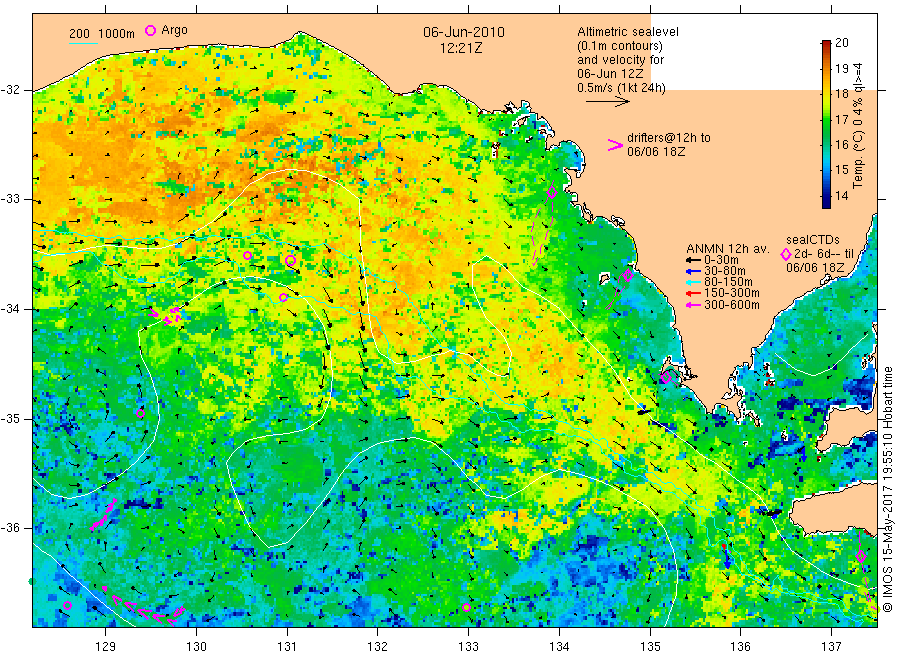Click the magenta 300-600m legend arrow

695,305
